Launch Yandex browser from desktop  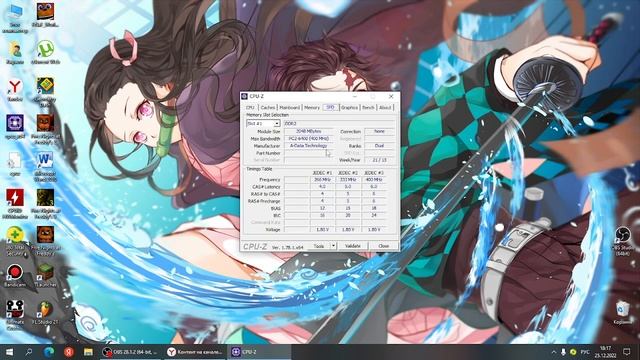pyautogui.click(x=15, y=90)
